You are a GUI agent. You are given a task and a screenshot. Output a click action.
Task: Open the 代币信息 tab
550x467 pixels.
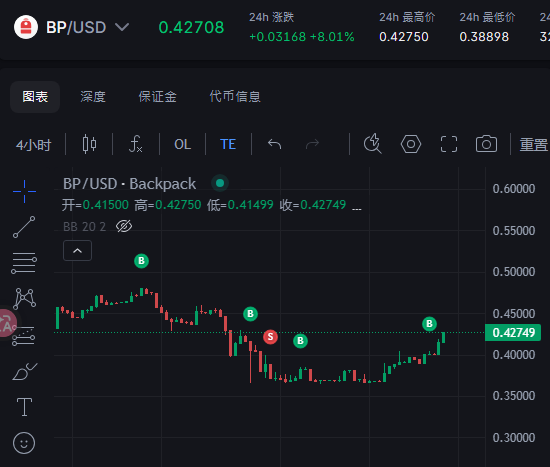pos(235,96)
